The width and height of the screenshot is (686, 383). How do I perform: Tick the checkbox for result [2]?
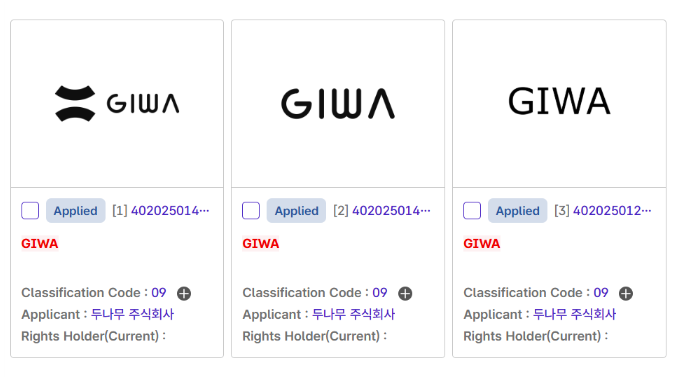(x=251, y=211)
